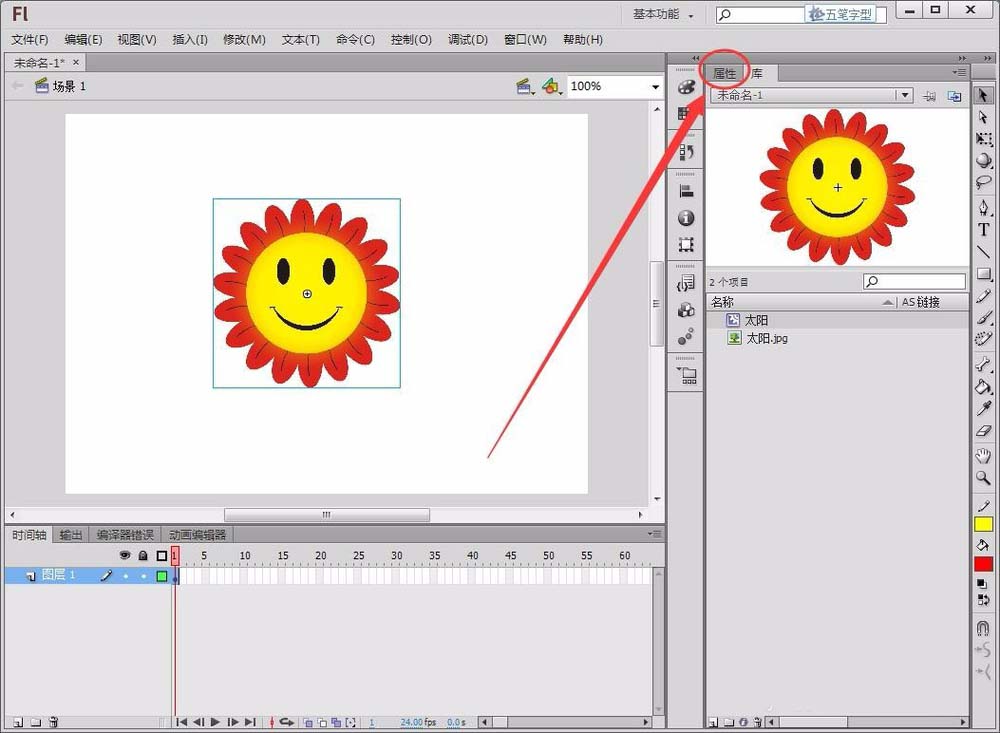Select the Brush tool

983,317
